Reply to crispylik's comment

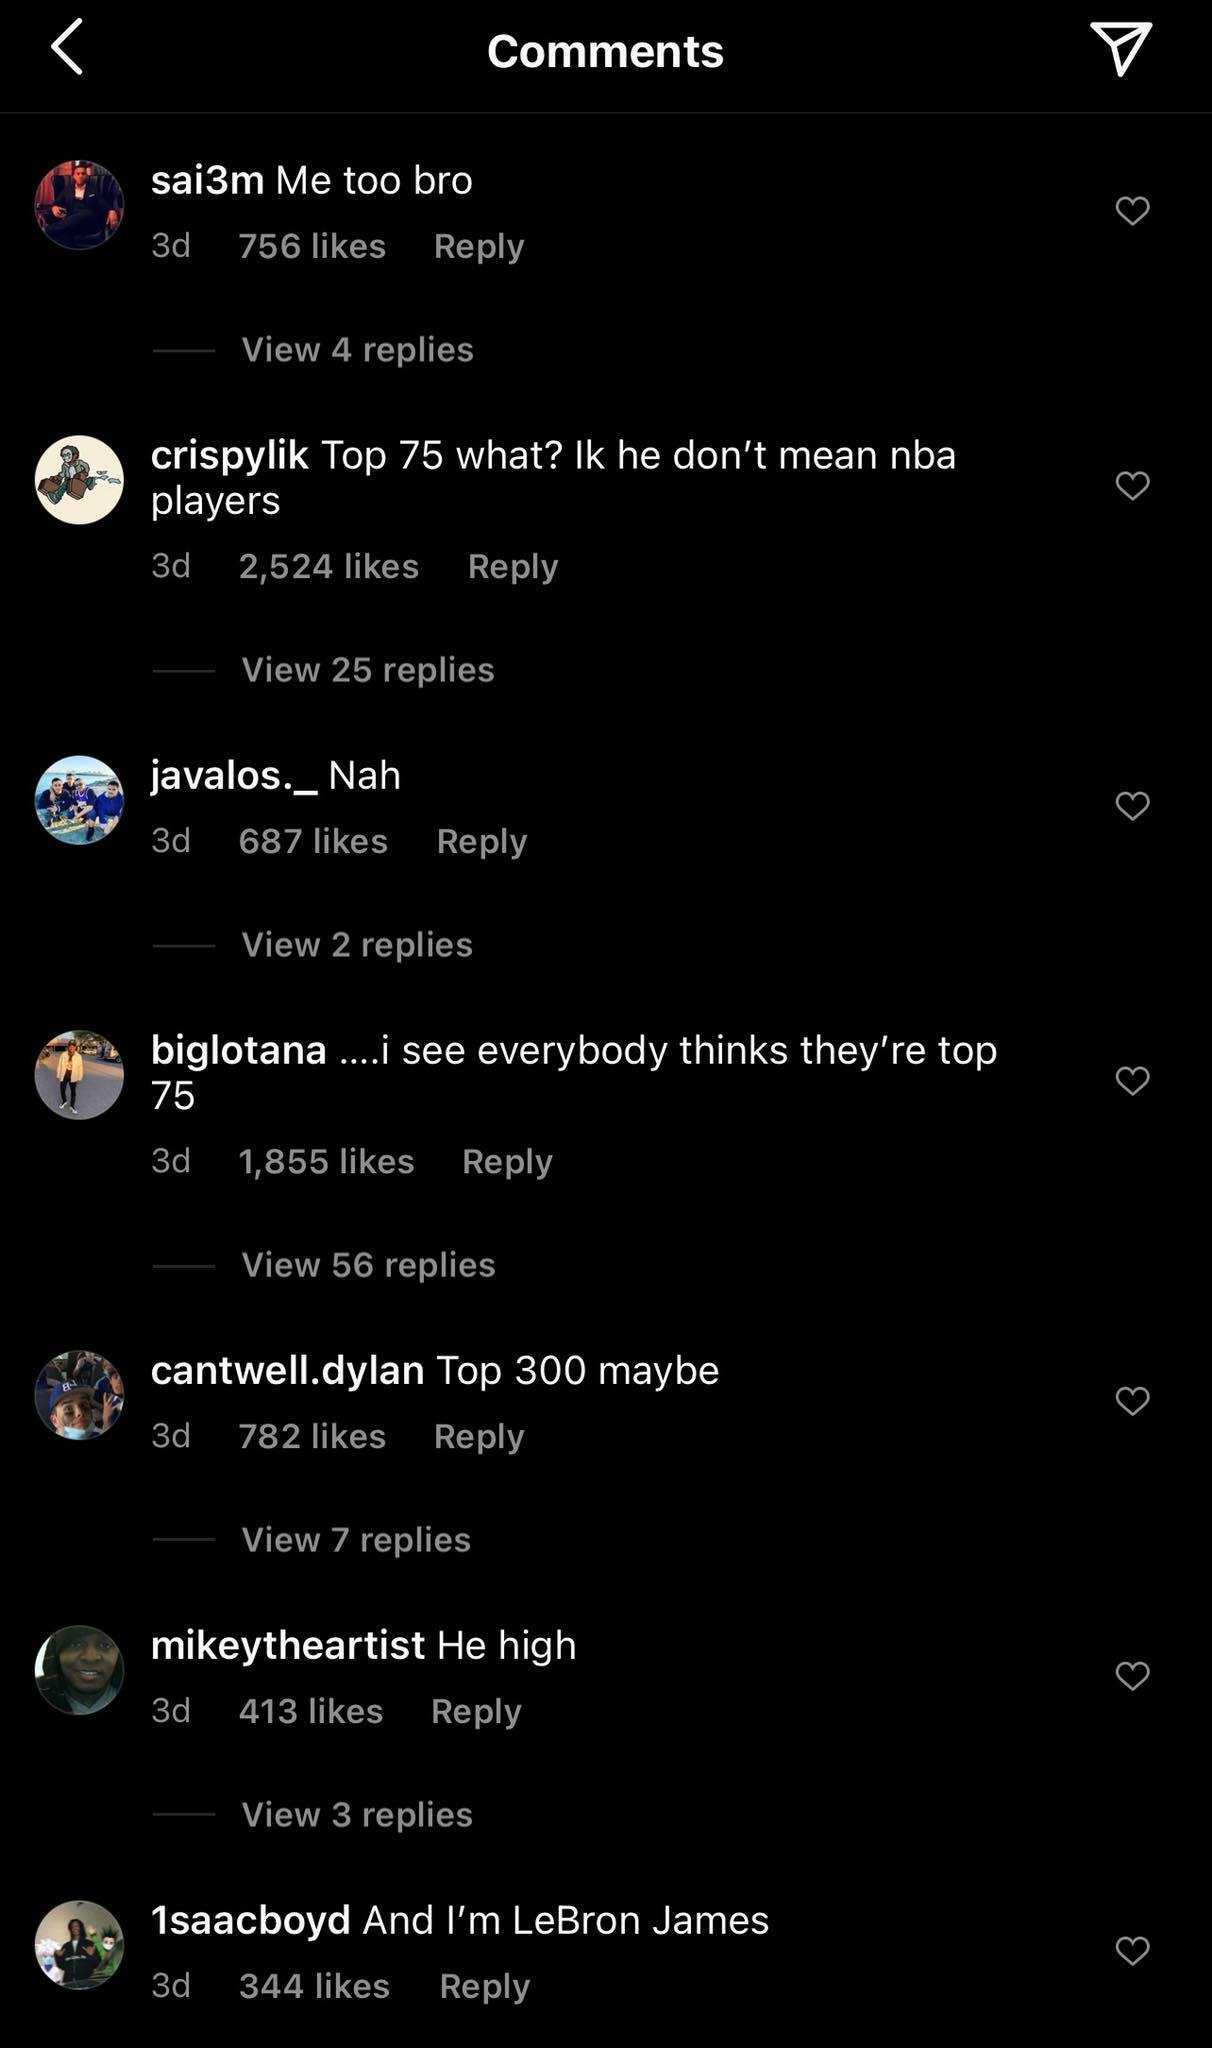[x=512, y=567]
